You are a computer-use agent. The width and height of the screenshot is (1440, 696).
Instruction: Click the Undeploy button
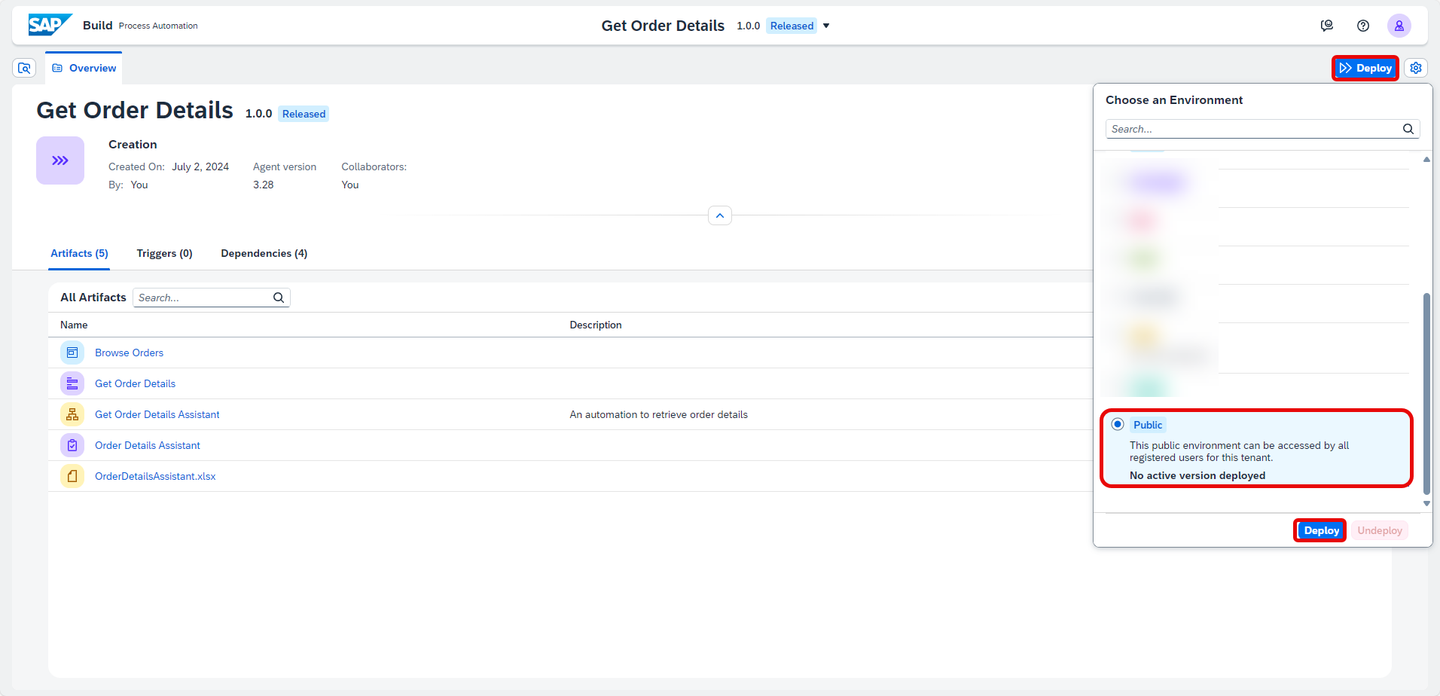click(x=1380, y=530)
